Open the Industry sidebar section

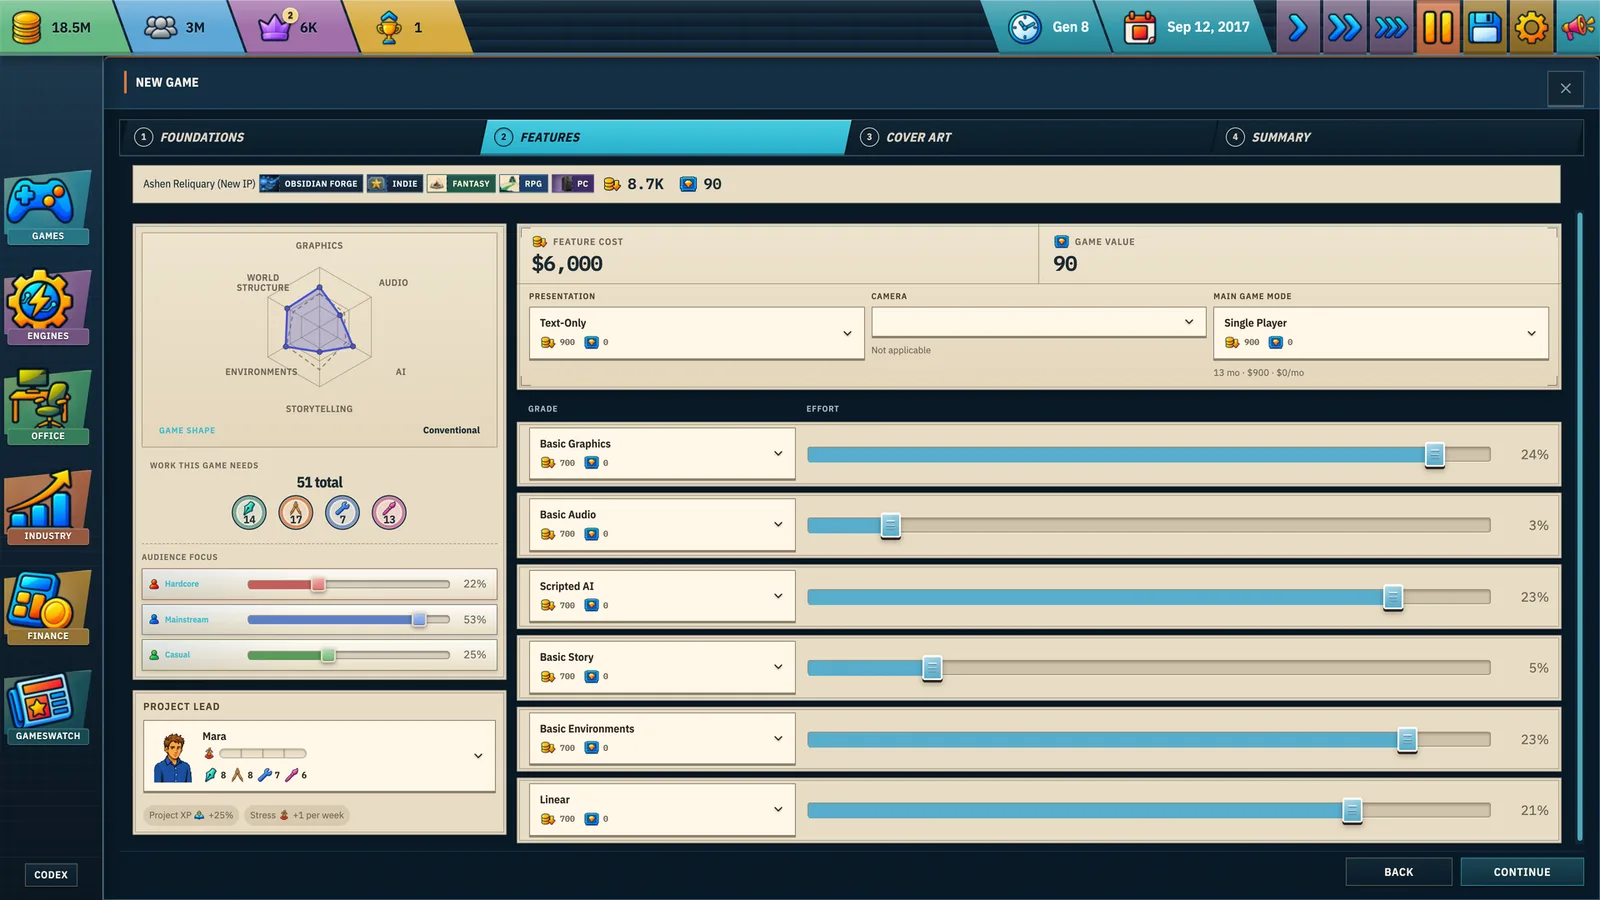[x=47, y=508]
